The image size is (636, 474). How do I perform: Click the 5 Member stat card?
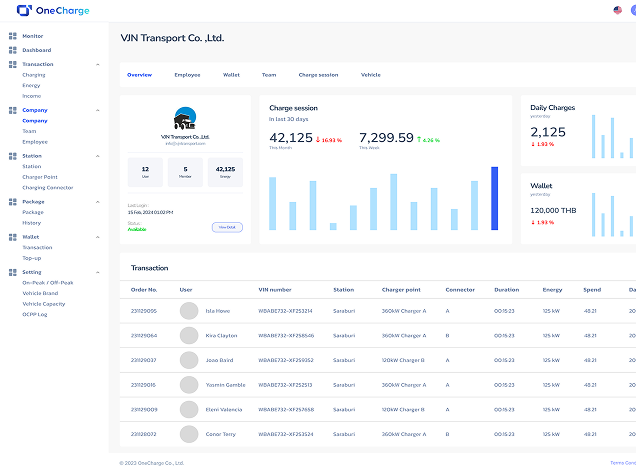(185, 172)
